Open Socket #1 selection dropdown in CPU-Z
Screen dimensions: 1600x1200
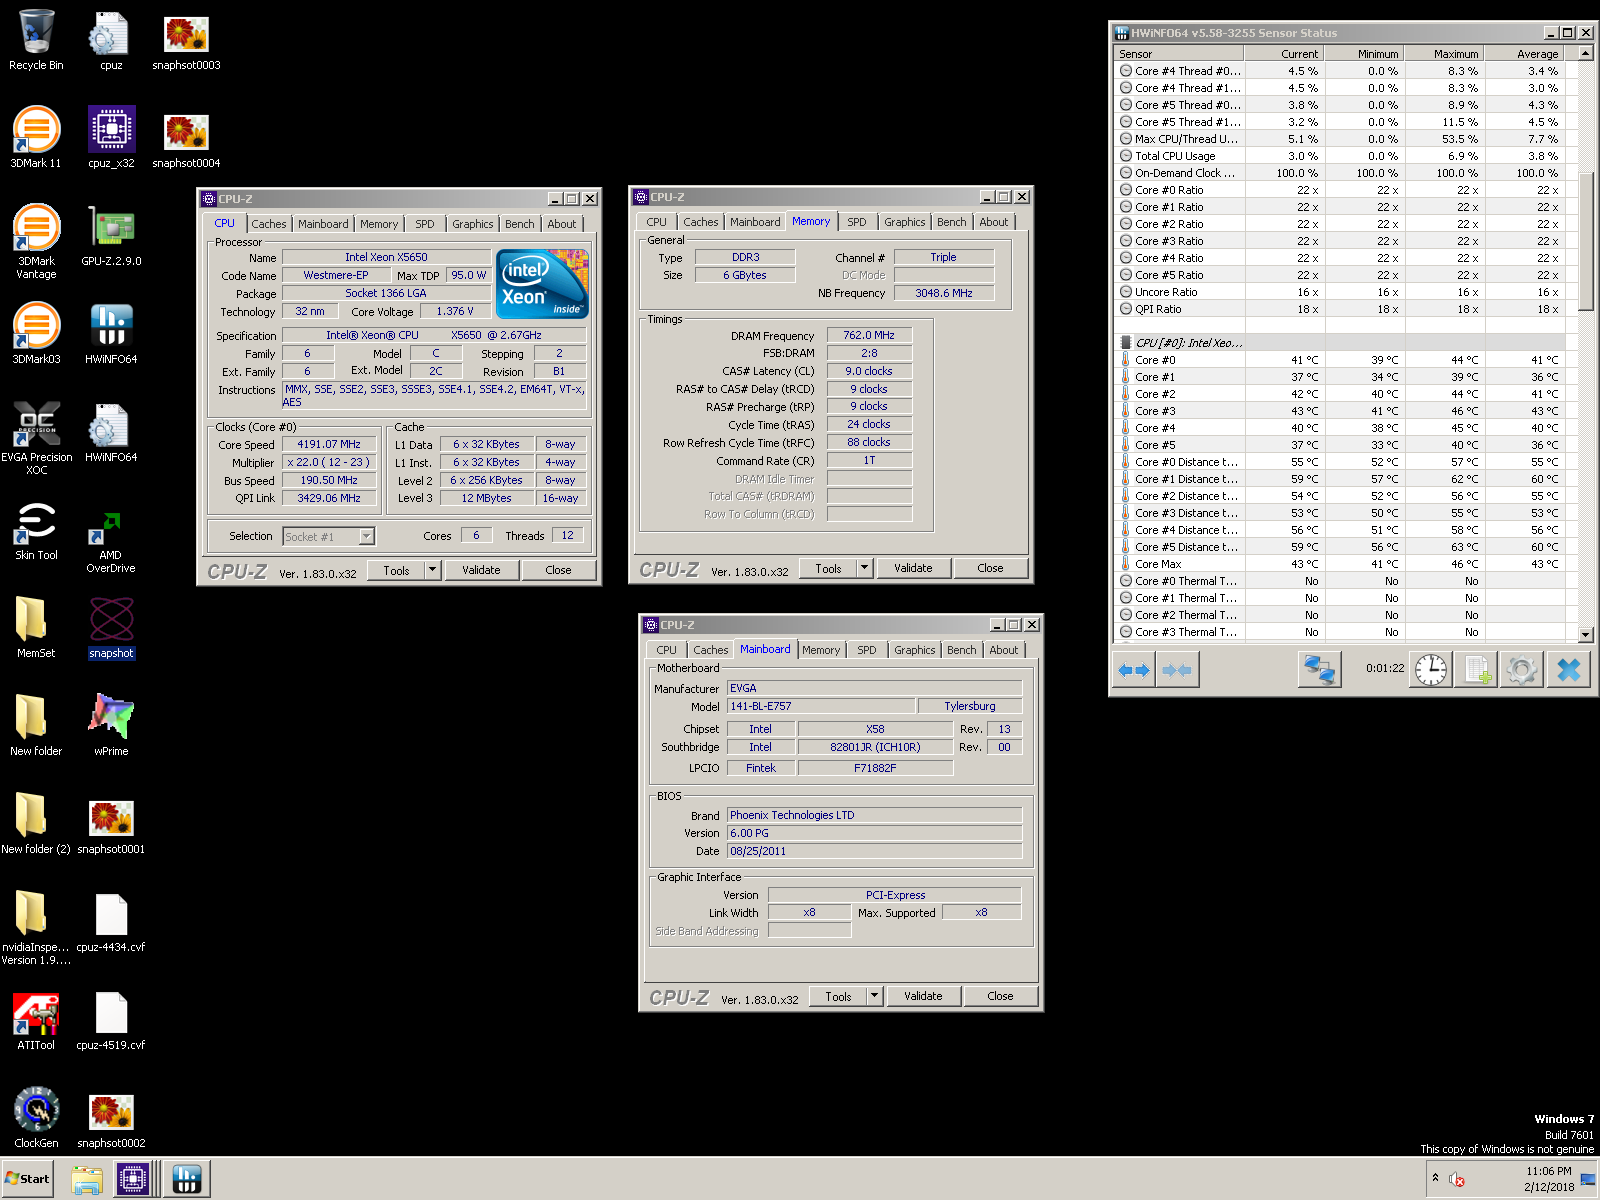(x=367, y=537)
